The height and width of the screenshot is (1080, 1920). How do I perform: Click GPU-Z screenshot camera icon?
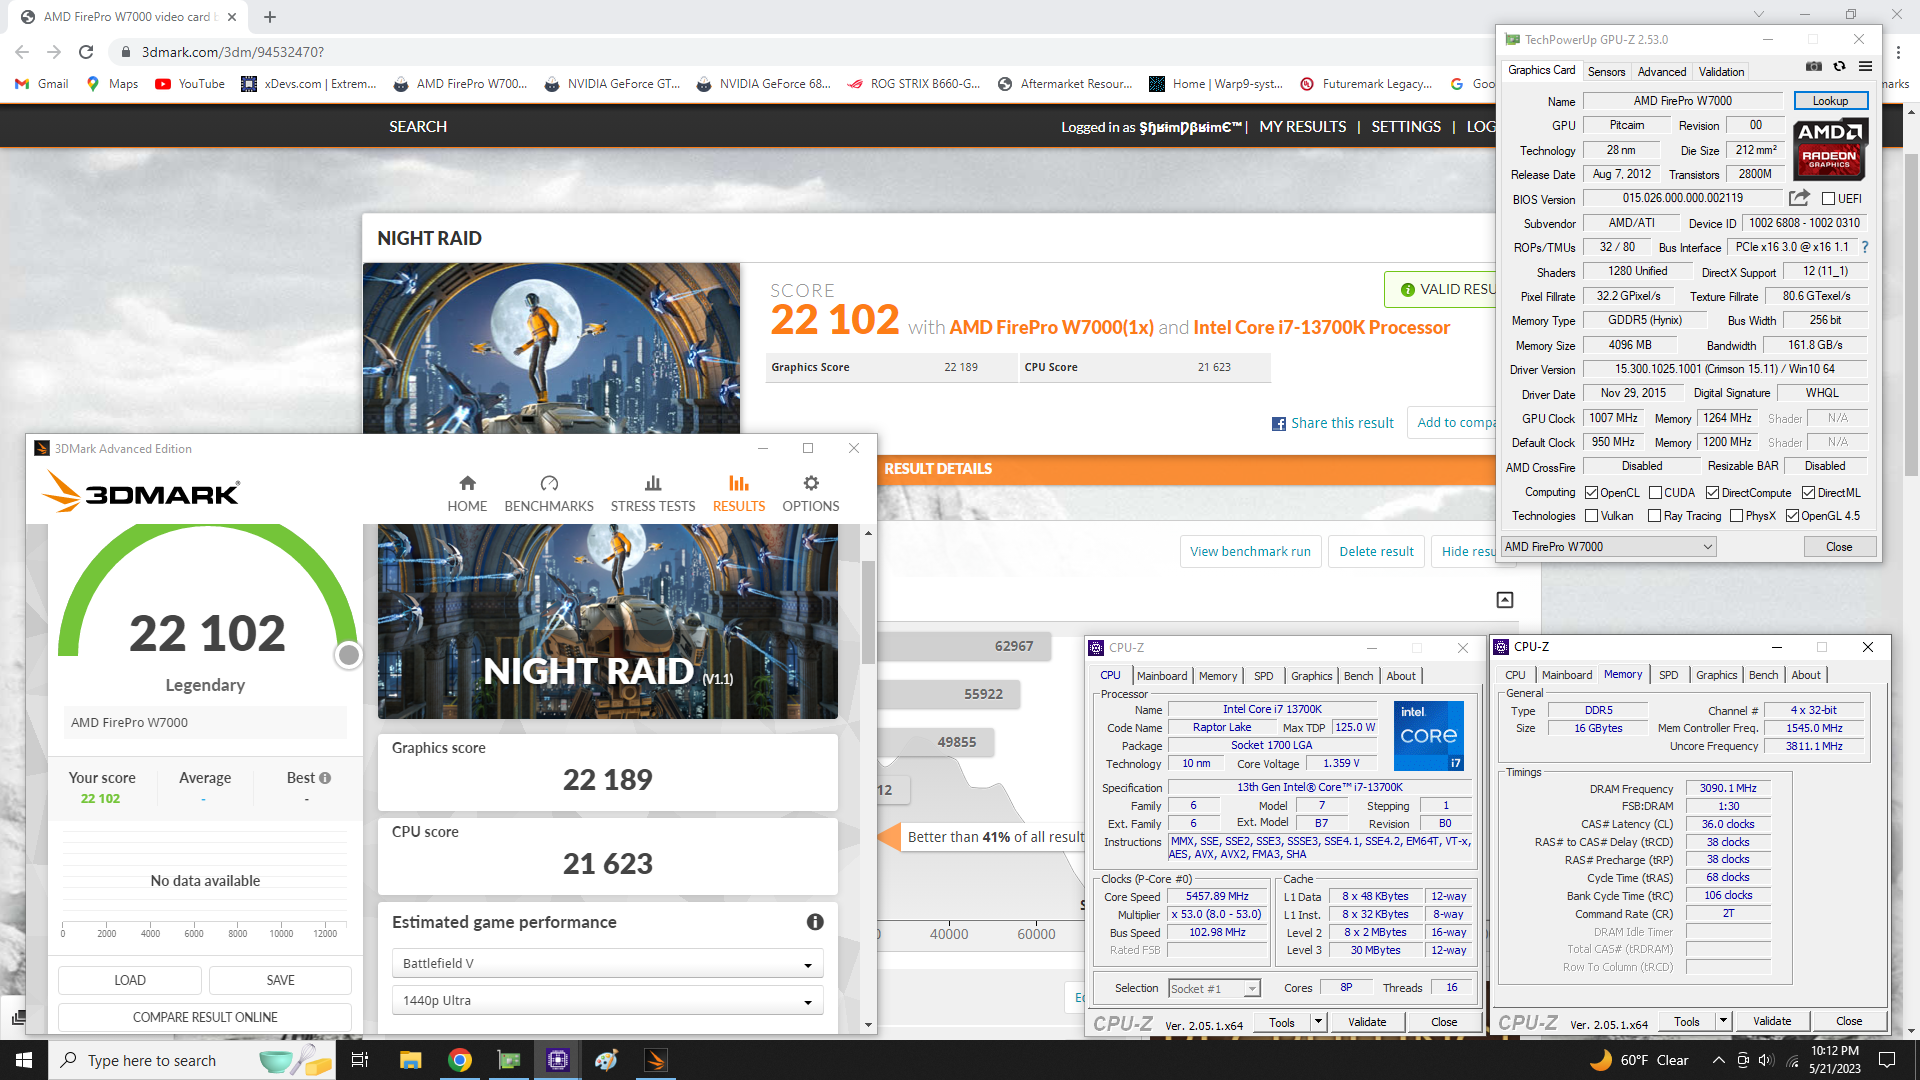point(1813,67)
